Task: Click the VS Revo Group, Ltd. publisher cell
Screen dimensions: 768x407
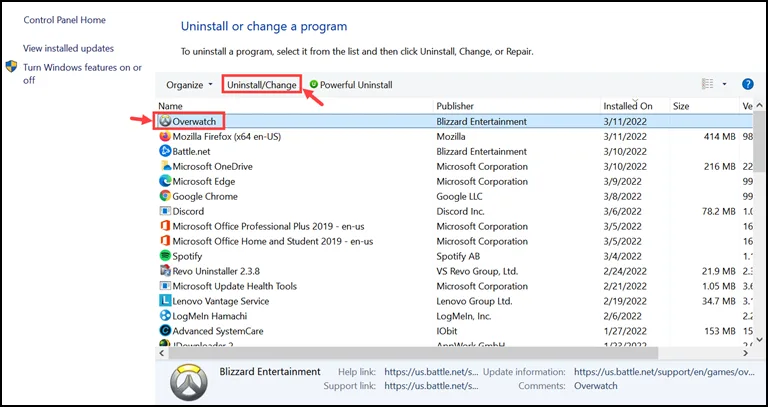Action: point(477,271)
